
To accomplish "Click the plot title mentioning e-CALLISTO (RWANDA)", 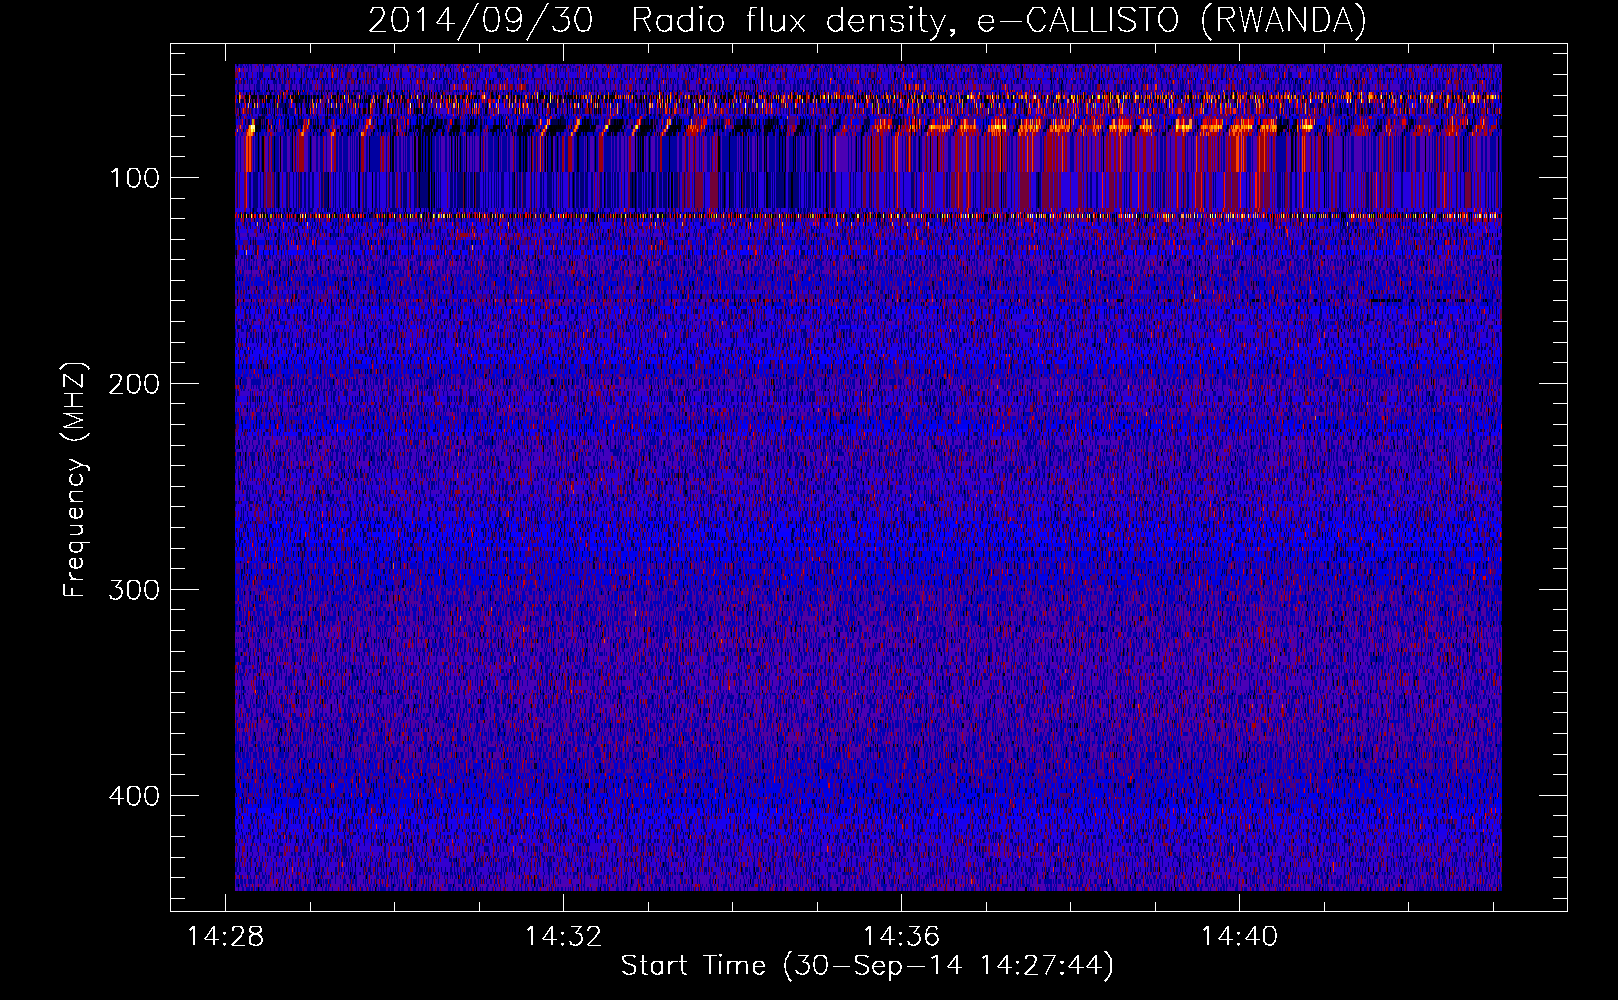I will (867, 21).
